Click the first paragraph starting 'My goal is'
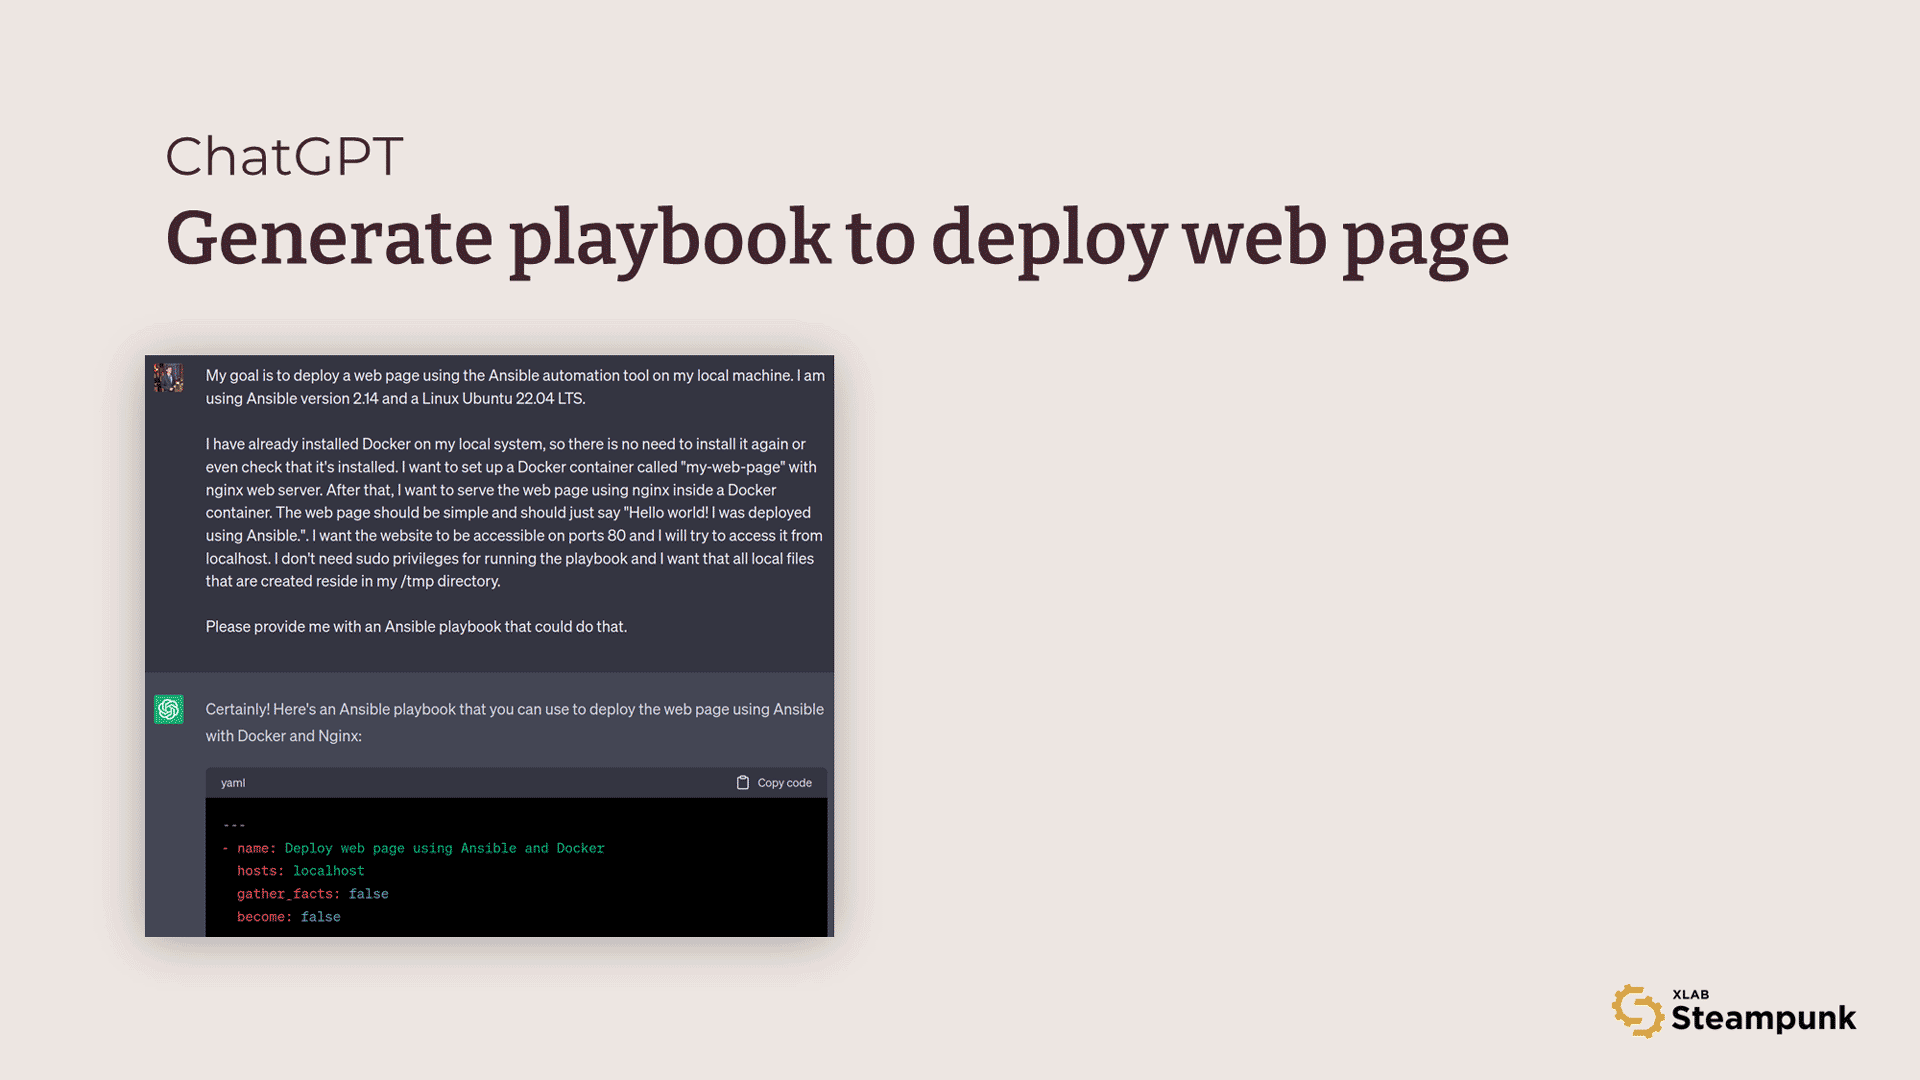Viewport: 1920px width, 1080px height. (x=514, y=387)
